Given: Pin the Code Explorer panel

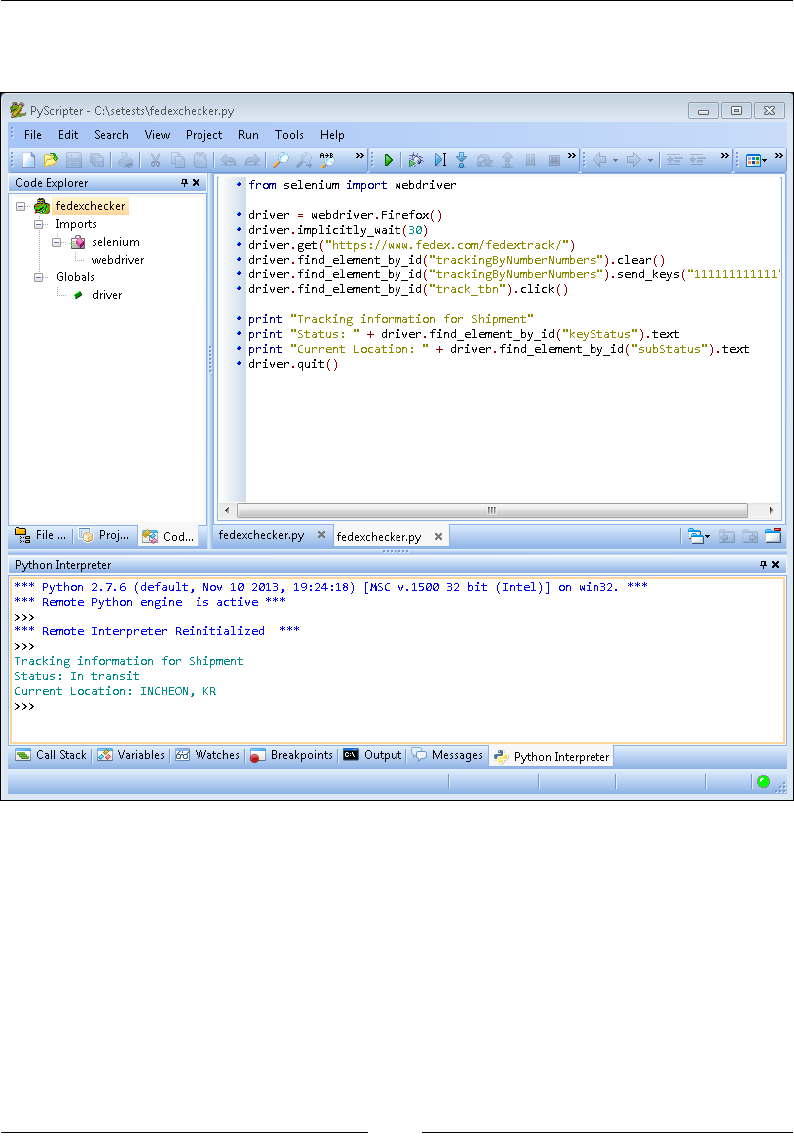Looking at the screenshot, I should coord(184,183).
